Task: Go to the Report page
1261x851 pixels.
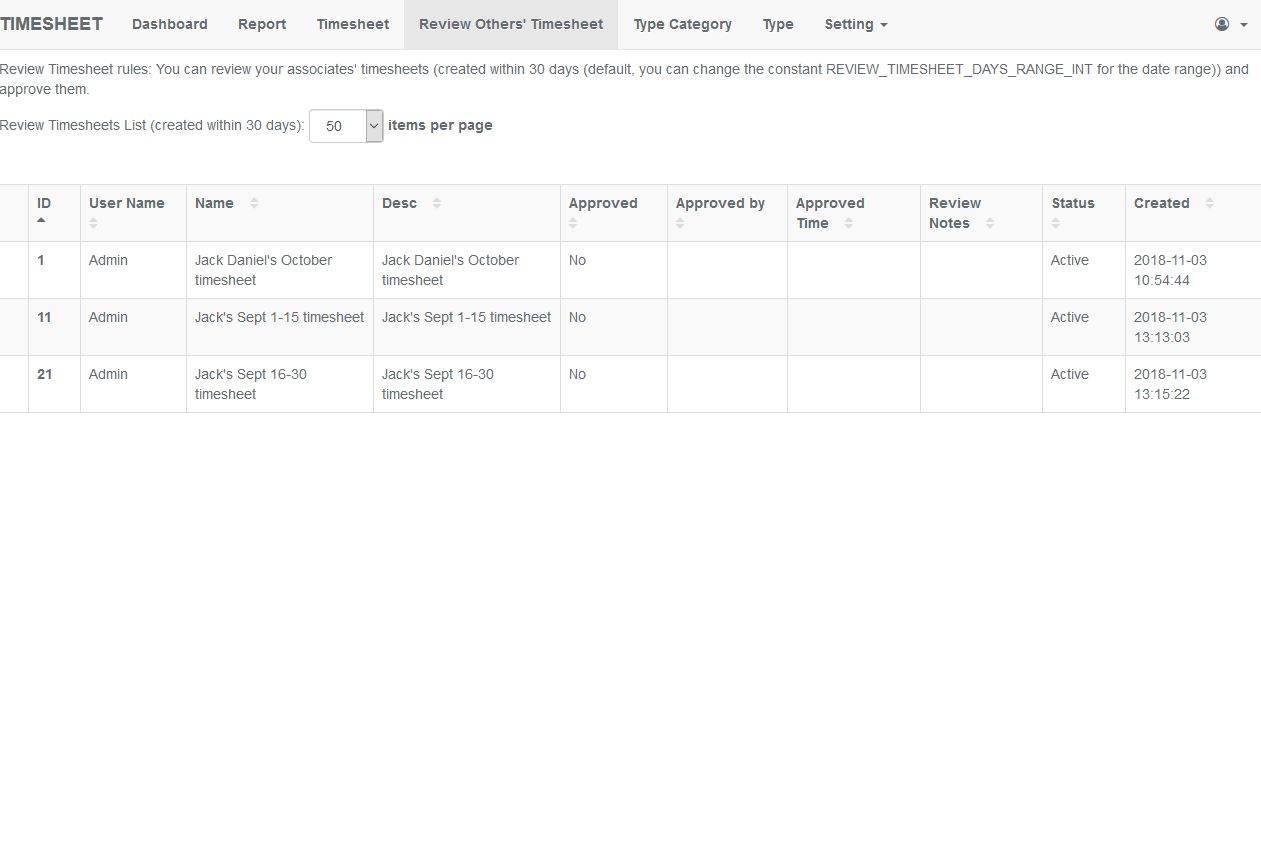Action: click(261, 24)
